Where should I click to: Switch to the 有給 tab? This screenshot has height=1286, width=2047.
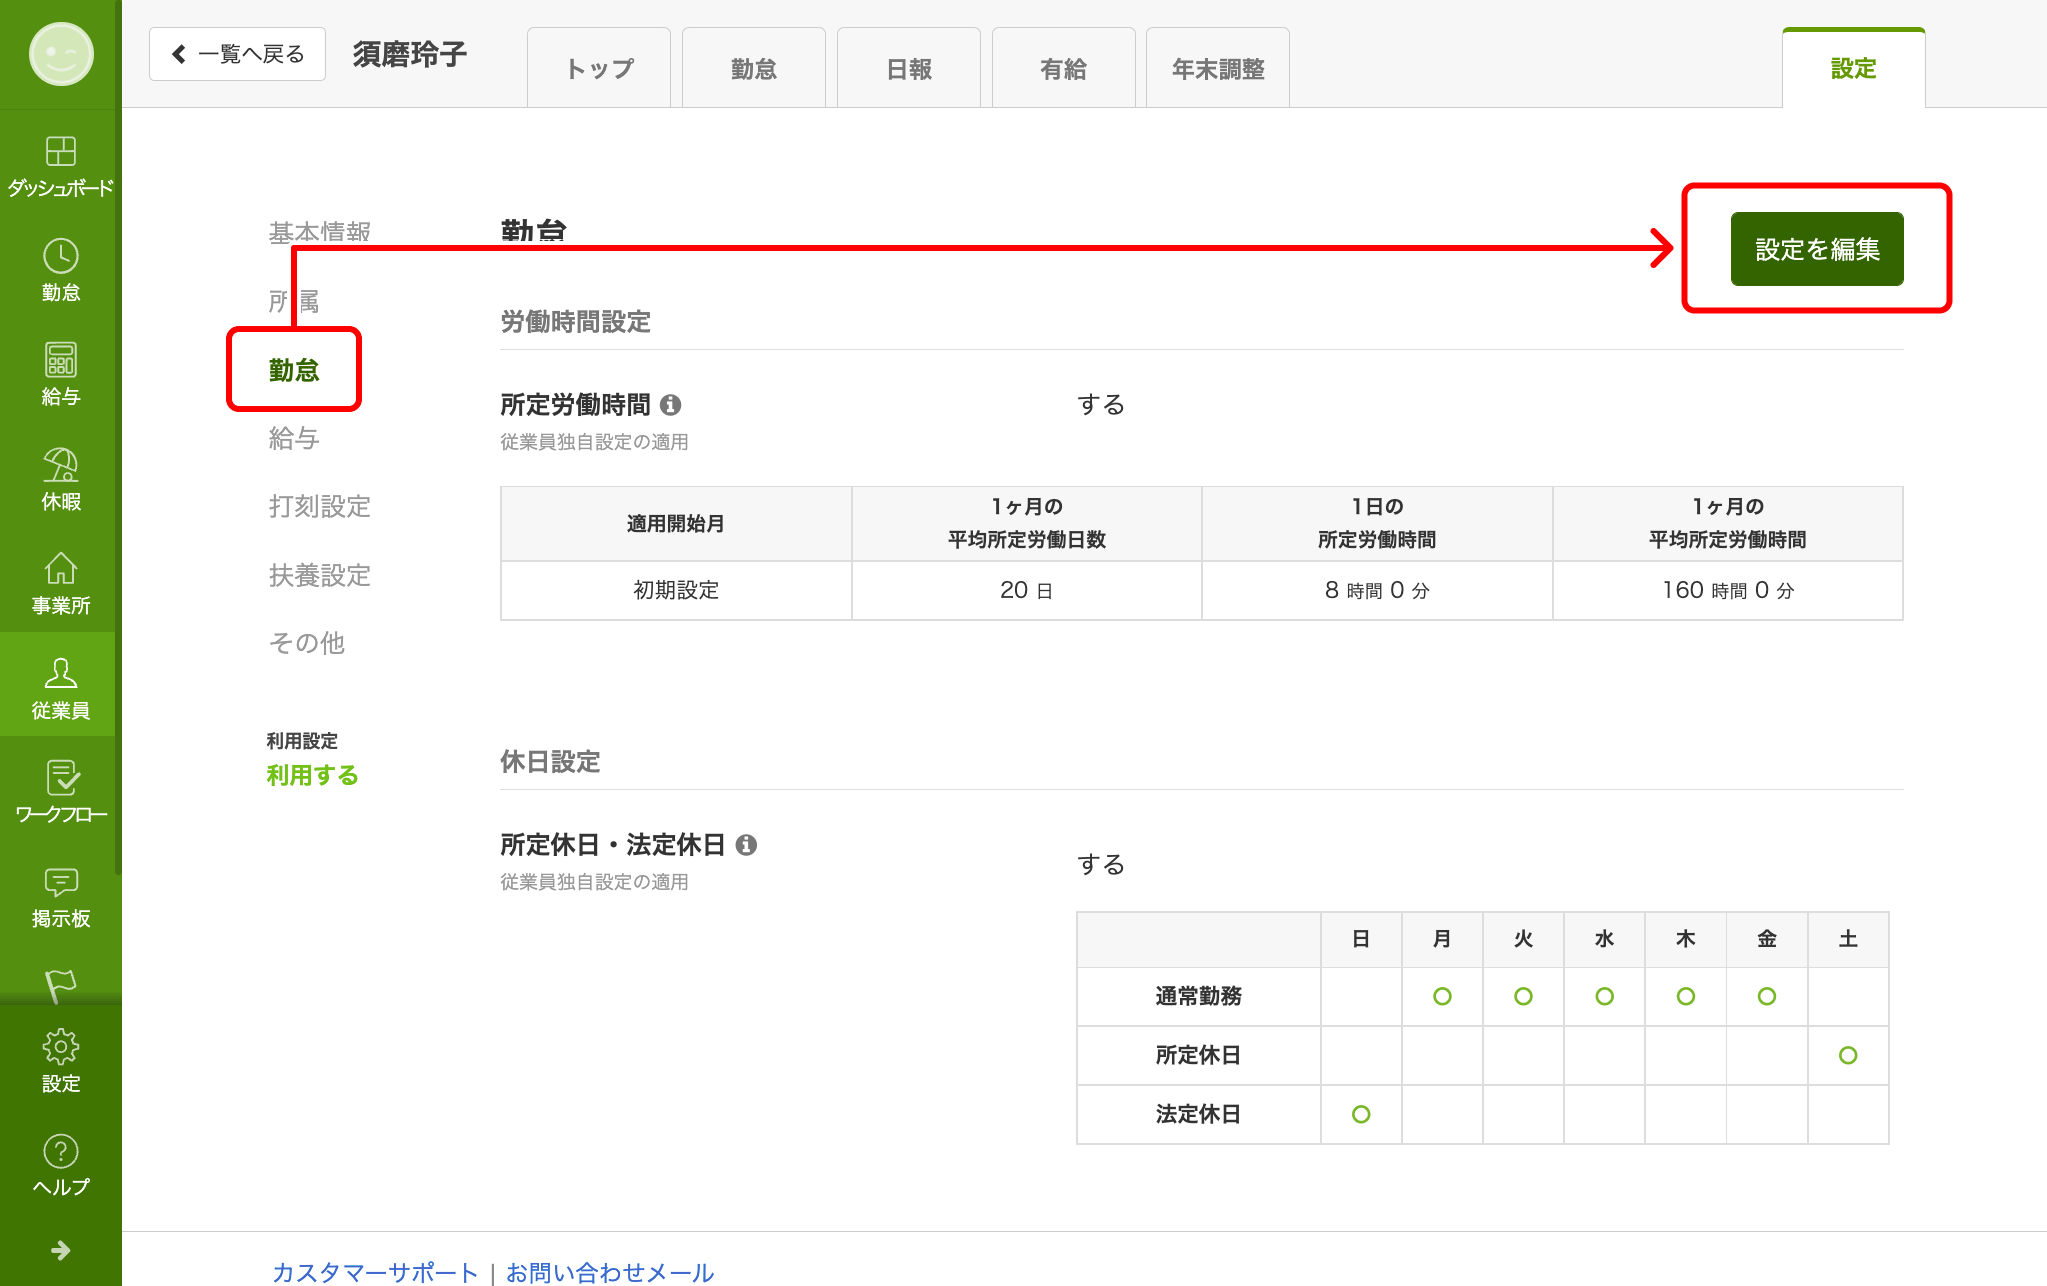(x=1062, y=69)
